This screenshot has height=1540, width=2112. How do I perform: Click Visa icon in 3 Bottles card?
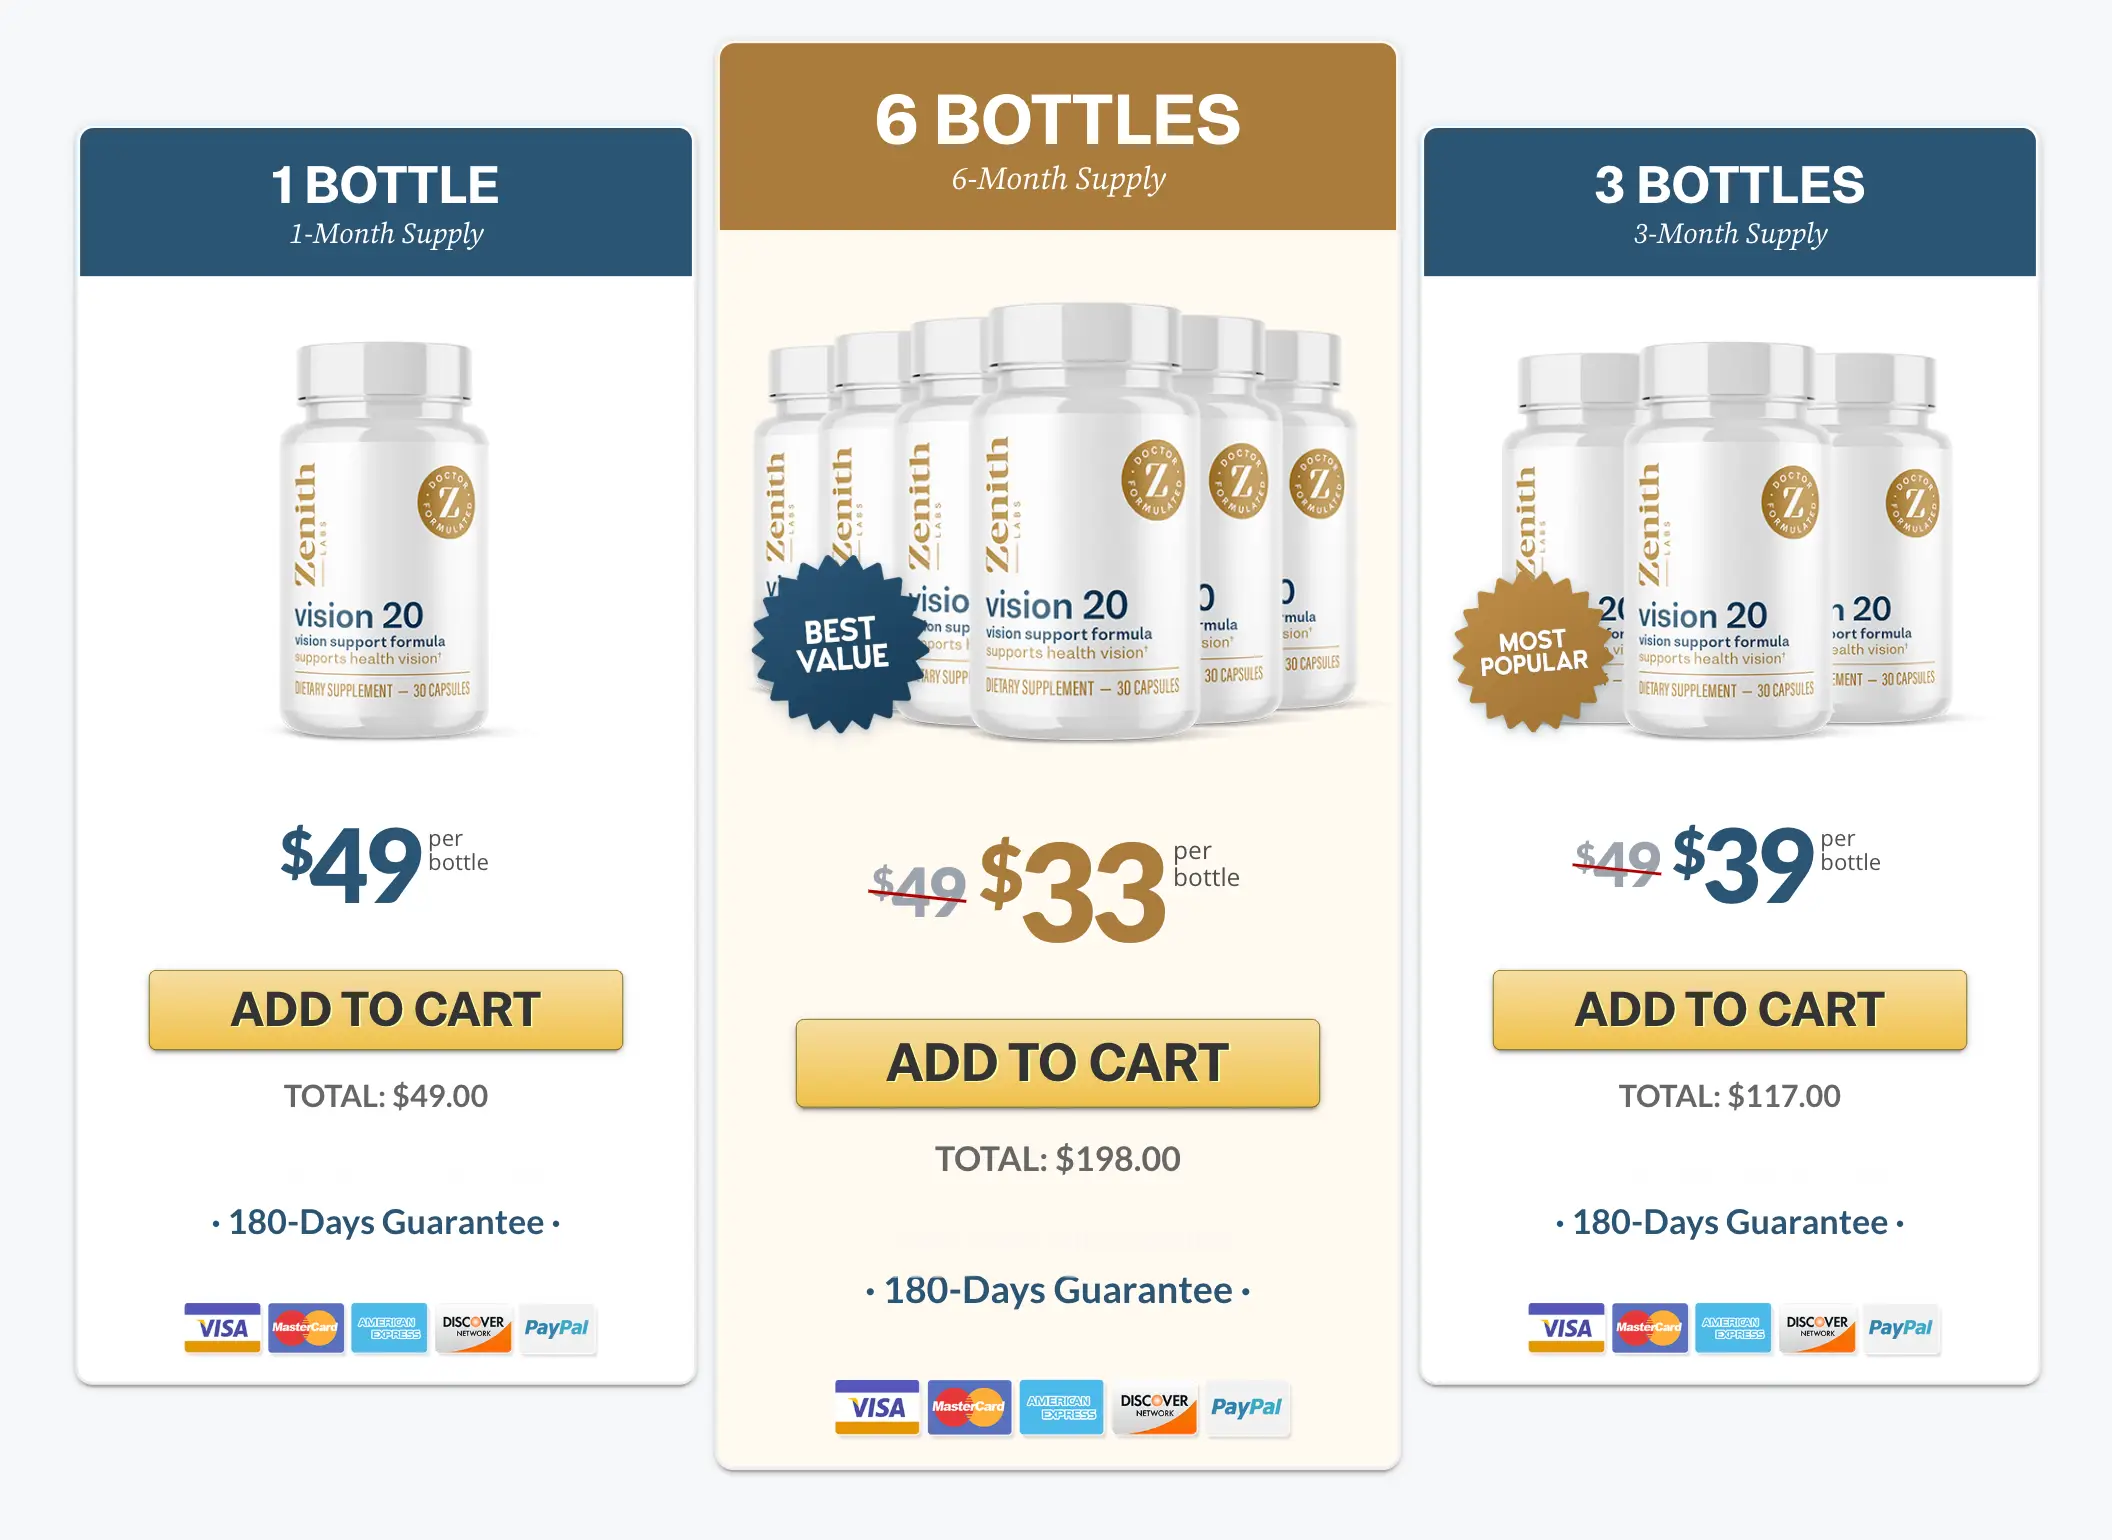1566,1327
